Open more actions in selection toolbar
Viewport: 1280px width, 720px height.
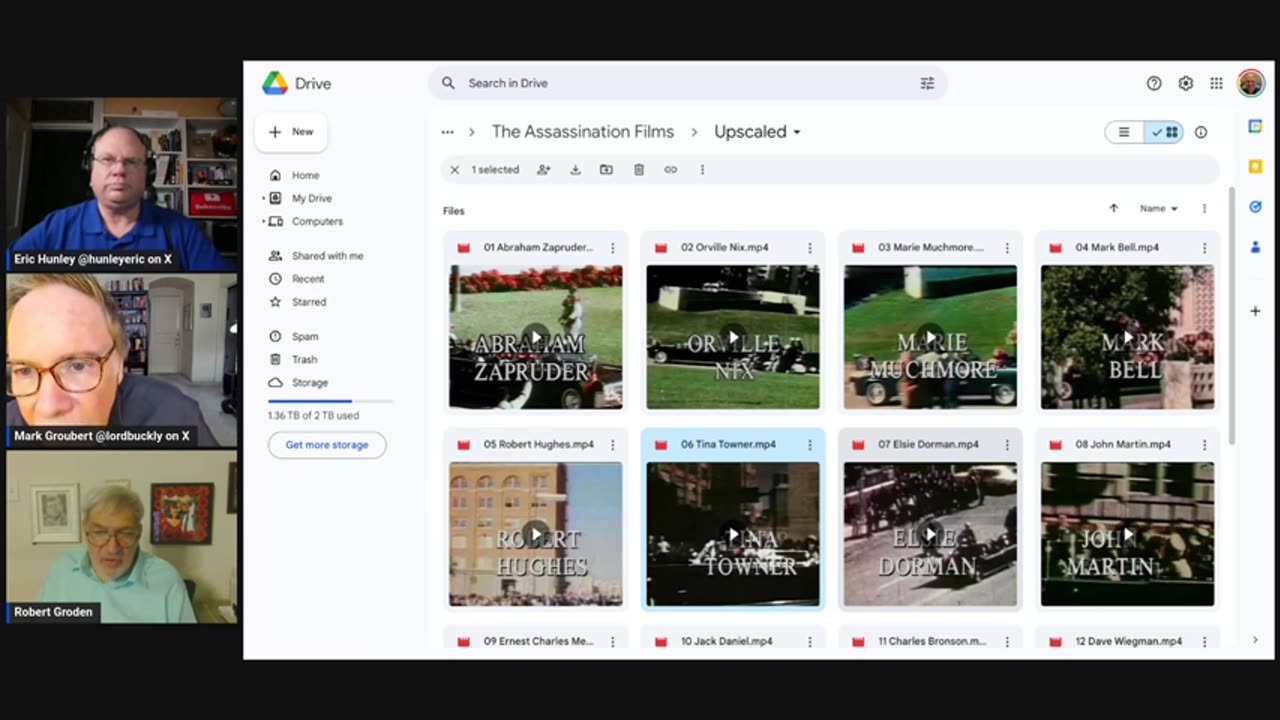tap(702, 170)
